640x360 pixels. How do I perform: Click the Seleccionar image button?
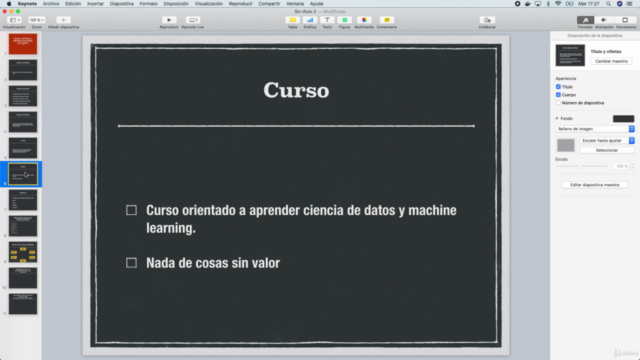[607, 150]
